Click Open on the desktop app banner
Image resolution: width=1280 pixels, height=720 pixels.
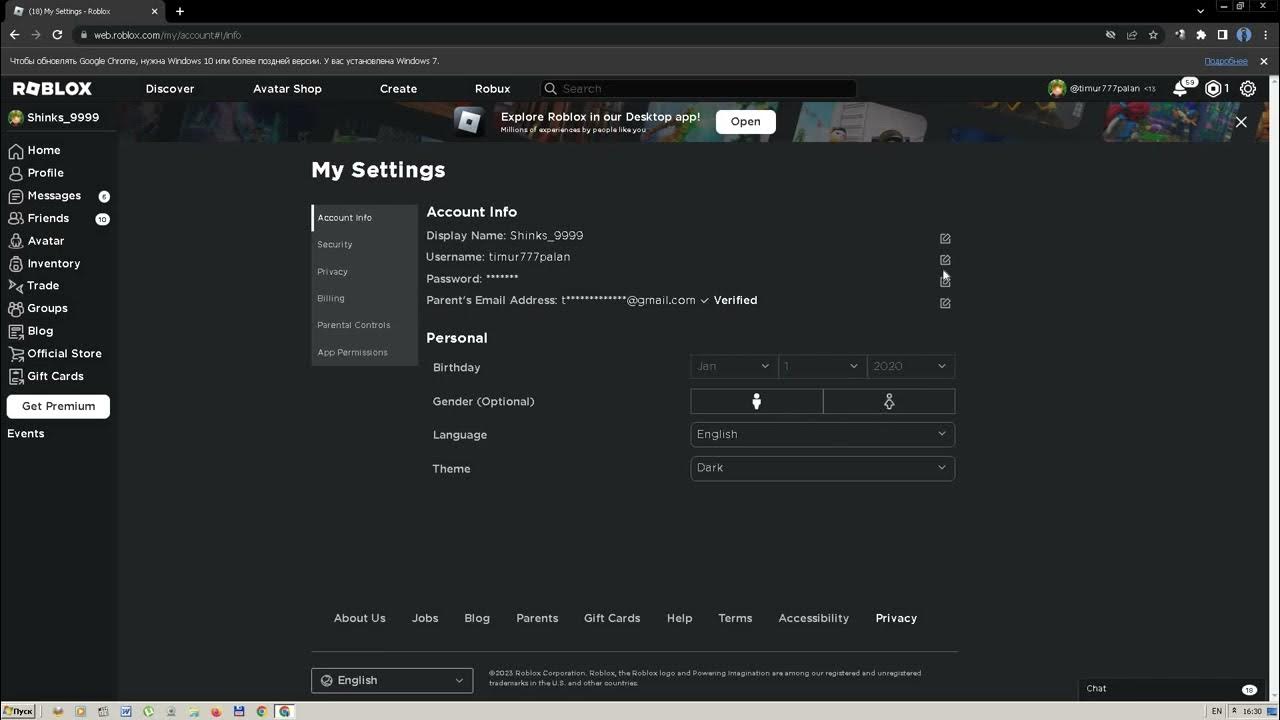(745, 122)
